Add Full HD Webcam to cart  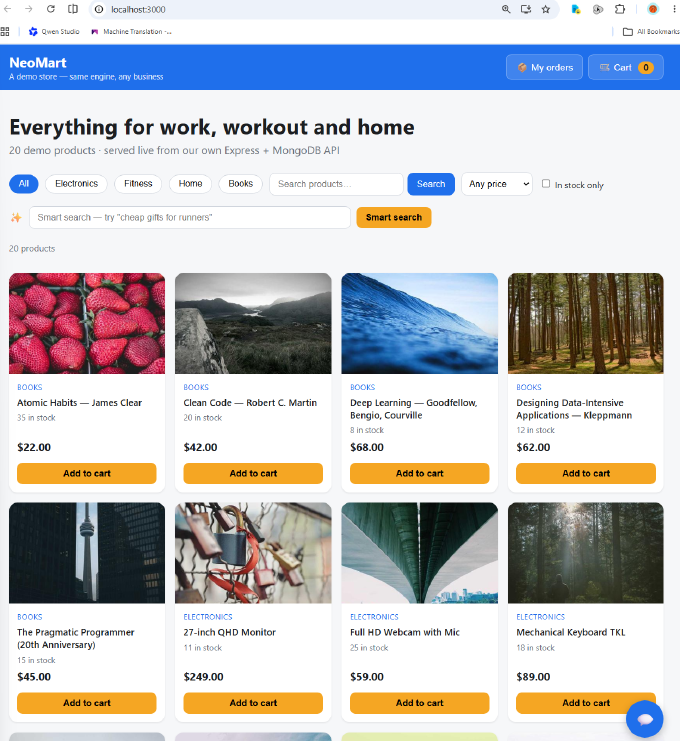[420, 703]
